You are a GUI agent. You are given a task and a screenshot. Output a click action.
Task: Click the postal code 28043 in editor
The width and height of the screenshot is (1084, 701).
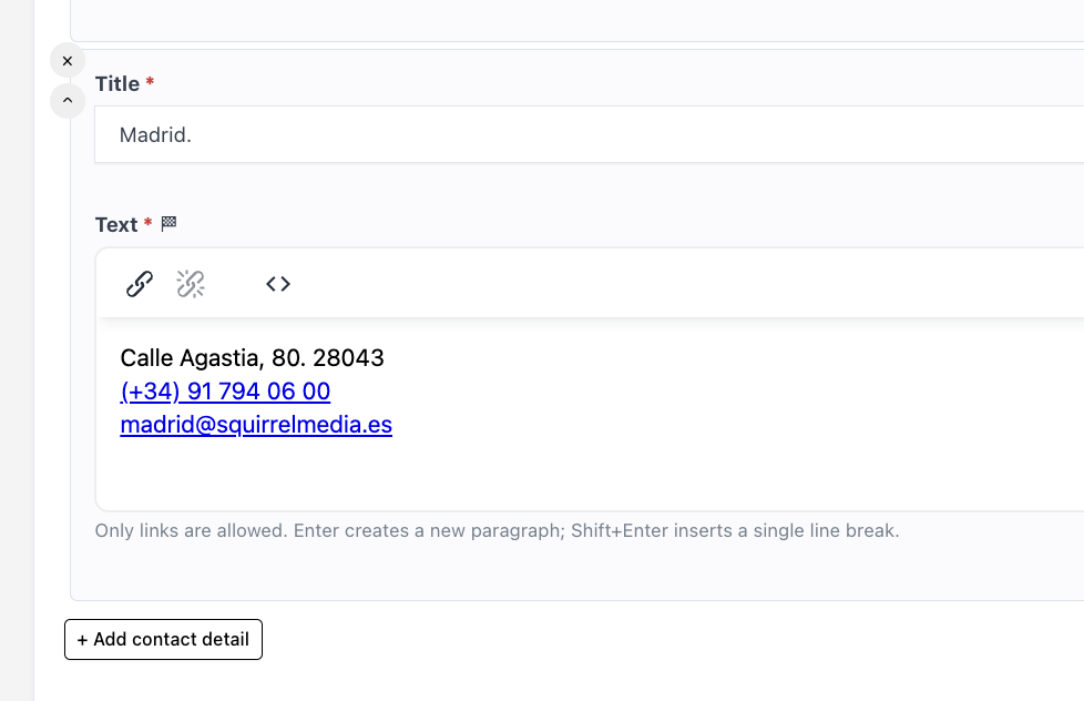point(348,358)
